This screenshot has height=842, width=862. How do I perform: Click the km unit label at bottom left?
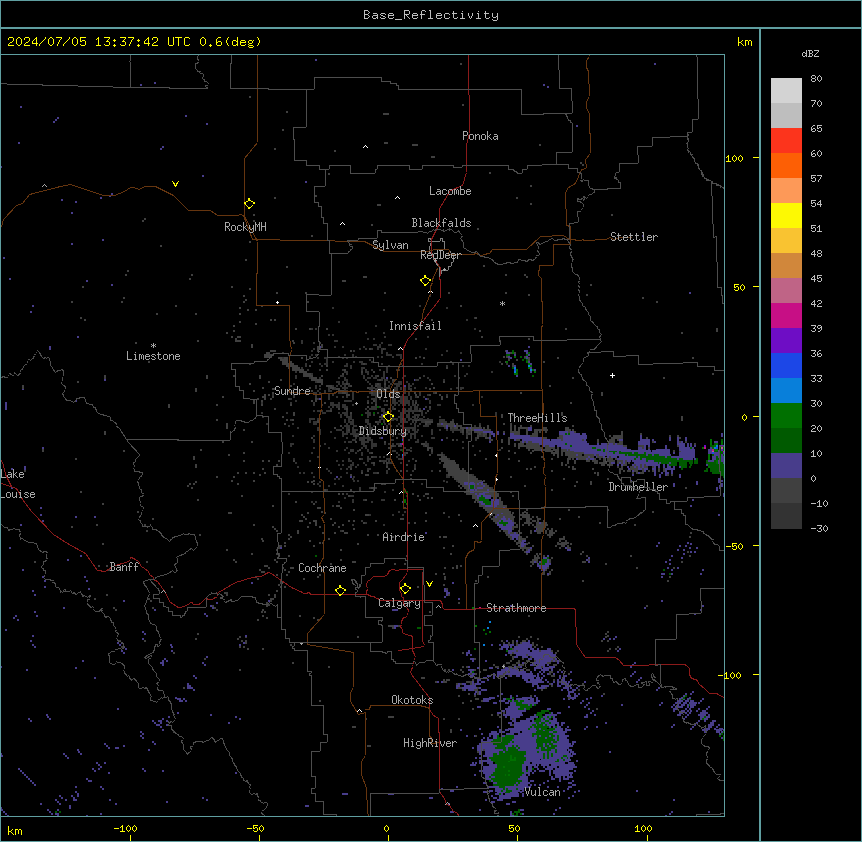[x=15, y=831]
